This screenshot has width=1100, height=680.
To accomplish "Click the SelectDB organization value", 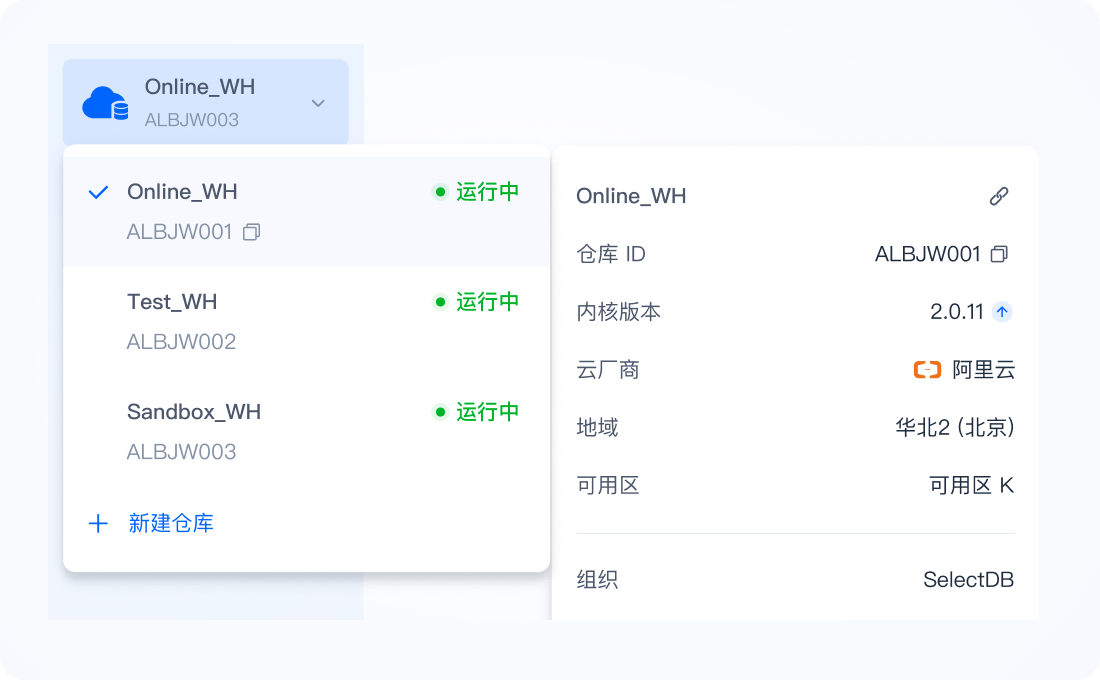I will coord(968,579).
